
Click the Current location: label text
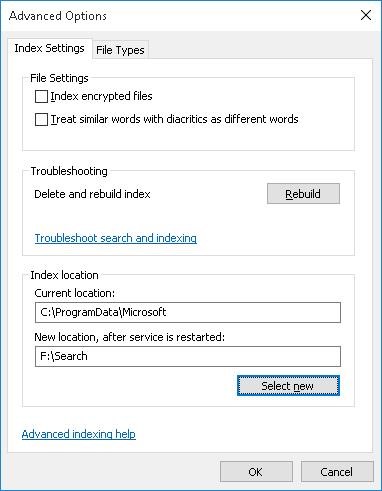(x=74, y=293)
